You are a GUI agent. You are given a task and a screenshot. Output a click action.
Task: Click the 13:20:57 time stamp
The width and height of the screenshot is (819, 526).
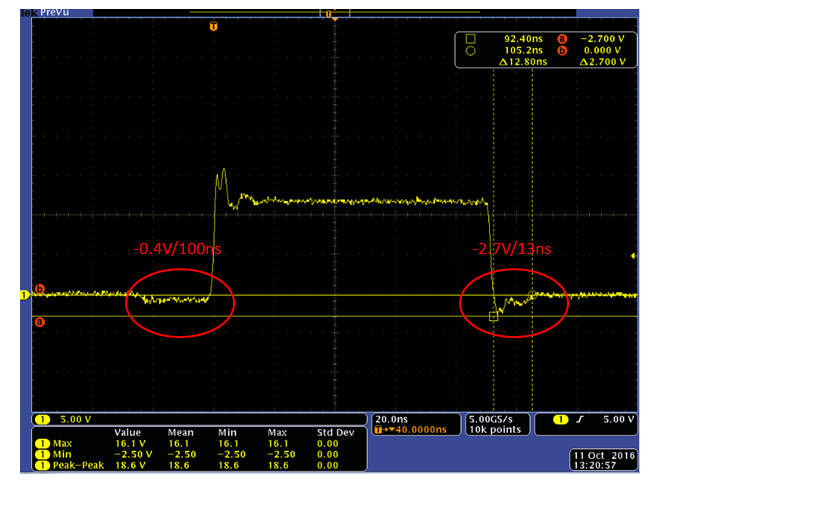click(x=595, y=465)
